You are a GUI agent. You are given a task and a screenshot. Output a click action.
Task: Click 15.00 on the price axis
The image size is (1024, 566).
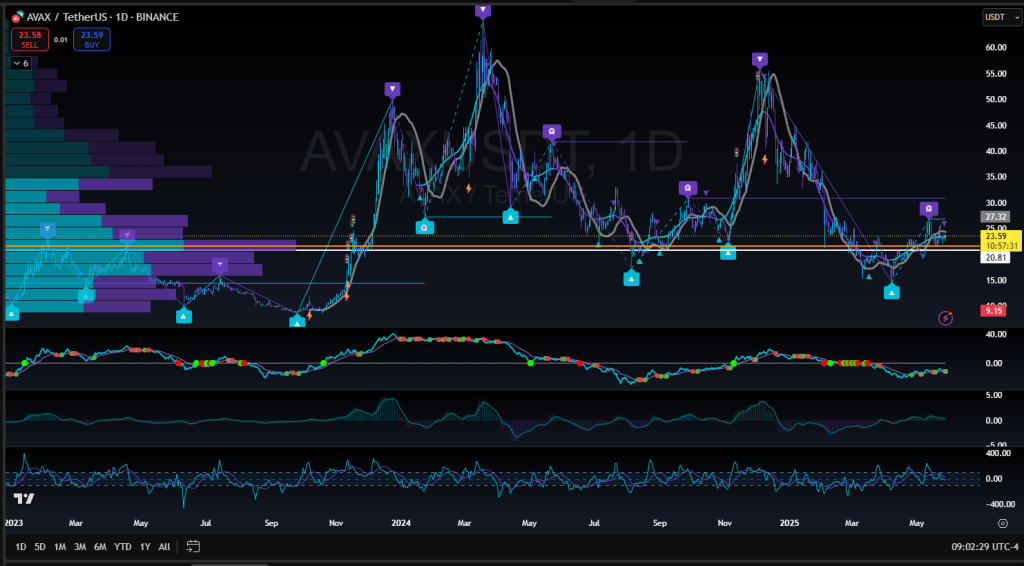pos(996,280)
